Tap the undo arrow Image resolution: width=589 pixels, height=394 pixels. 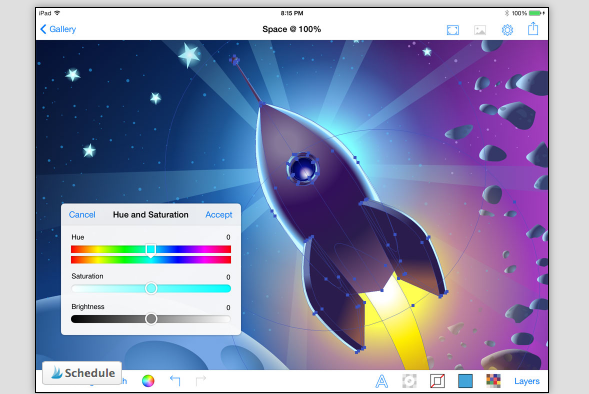(x=175, y=380)
